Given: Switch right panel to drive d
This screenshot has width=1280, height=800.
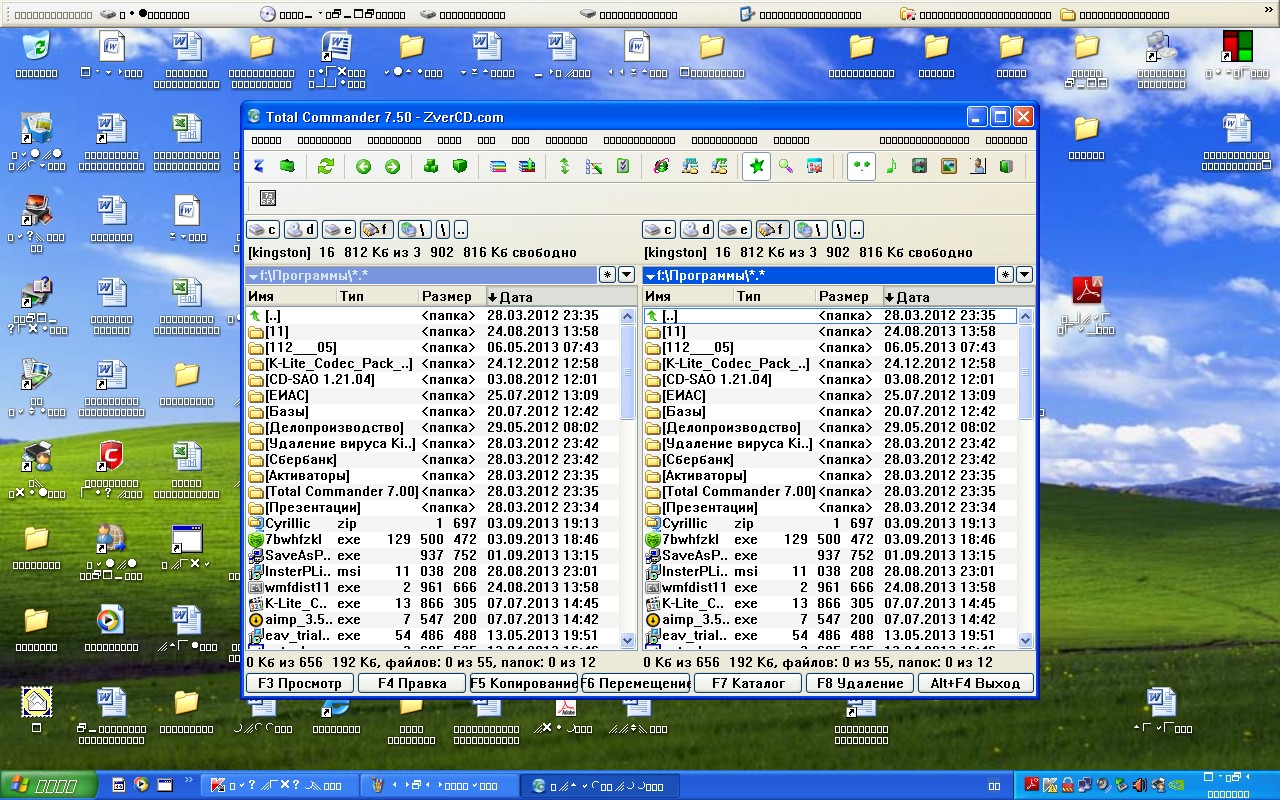Looking at the screenshot, I should 697,230.
